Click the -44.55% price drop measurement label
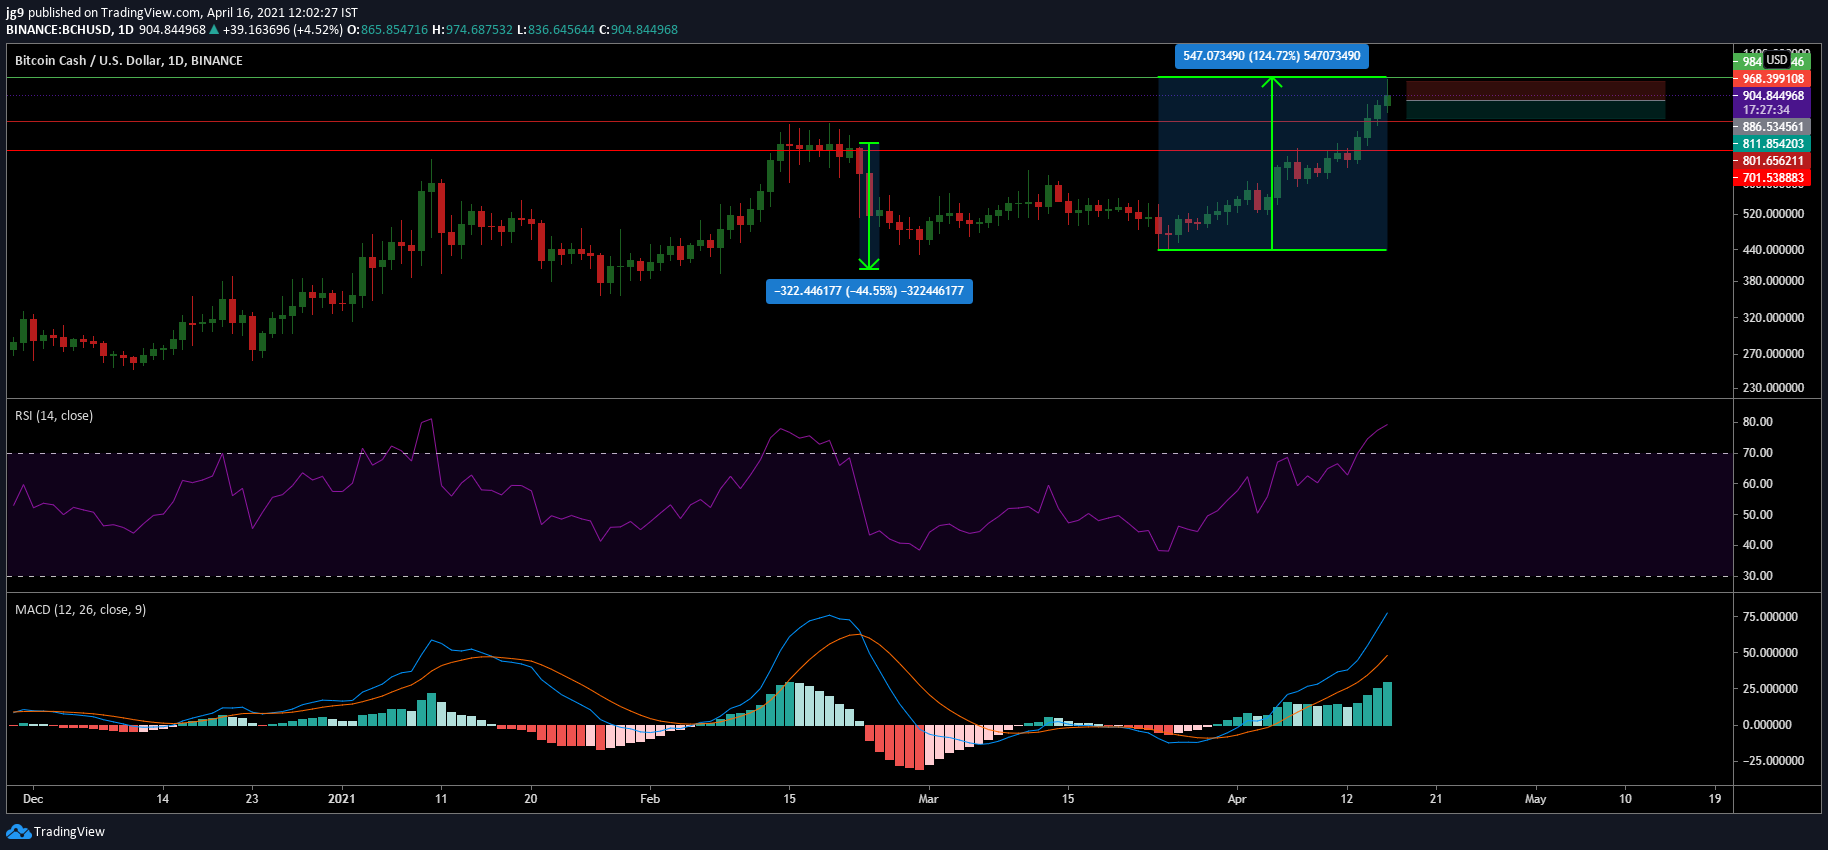Viewport: 1828px width, 850px height. tap(869, 291)
